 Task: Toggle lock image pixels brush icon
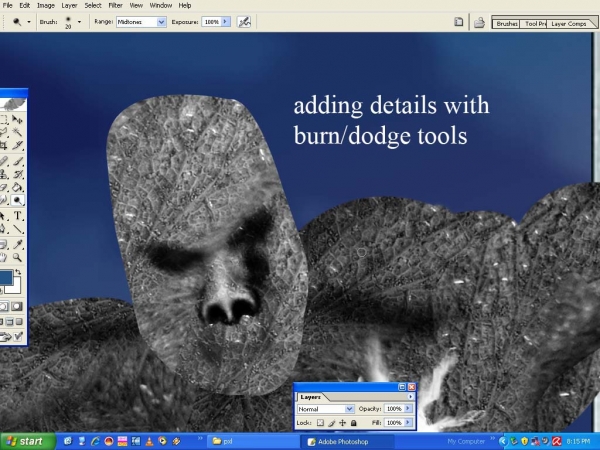coord(331,423)
